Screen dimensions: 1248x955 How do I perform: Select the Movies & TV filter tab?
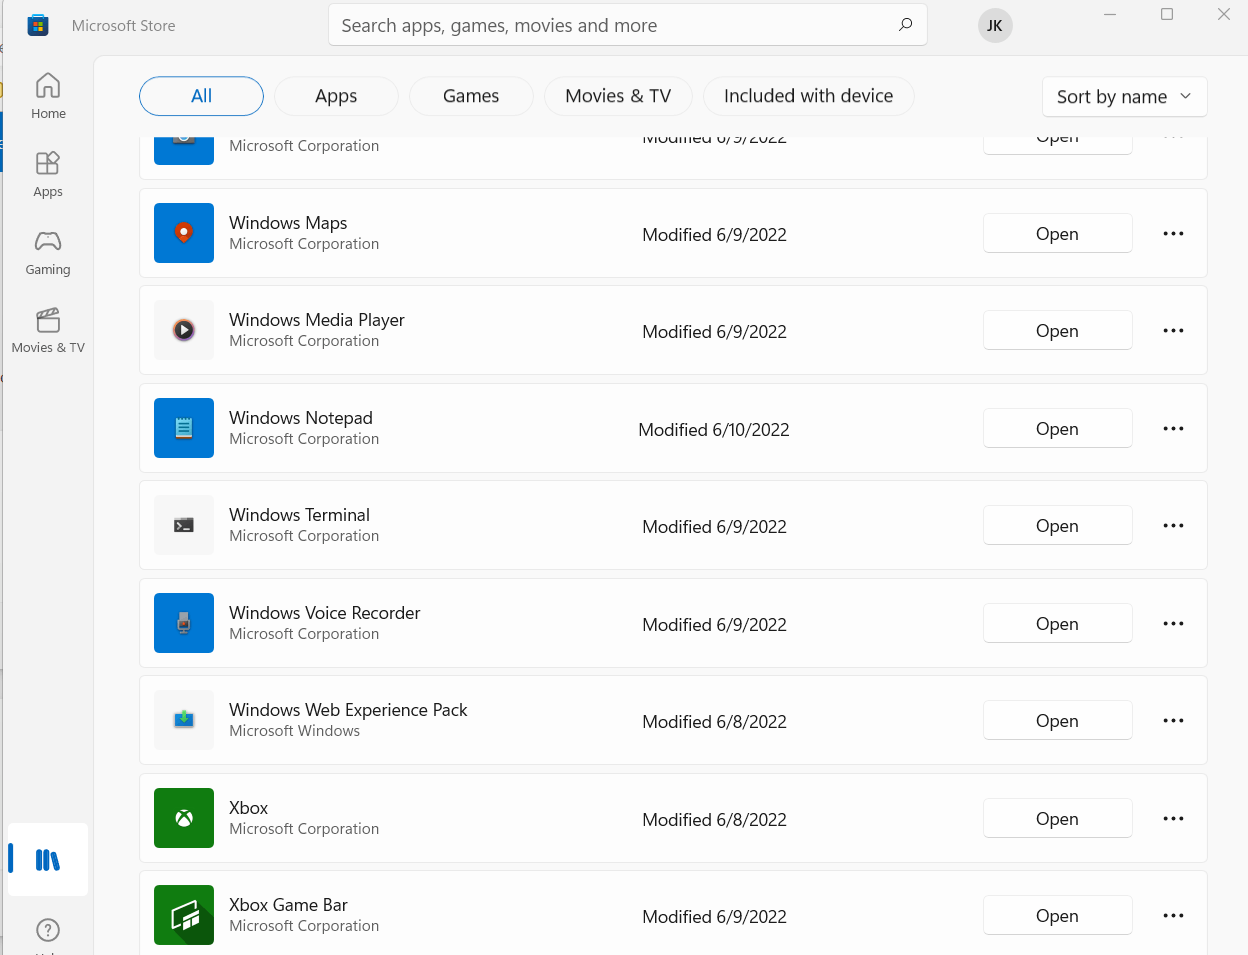click(618, 96)
